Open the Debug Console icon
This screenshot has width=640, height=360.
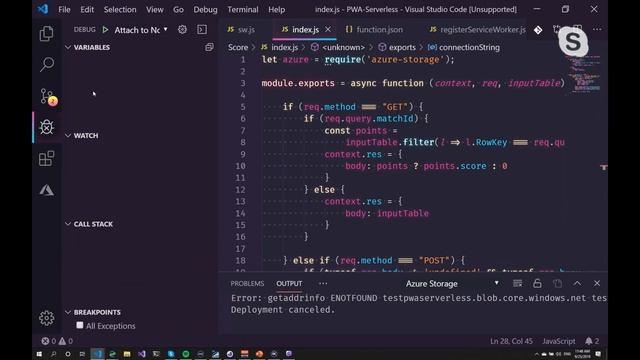pyautogui.click(x=202, y=29)
